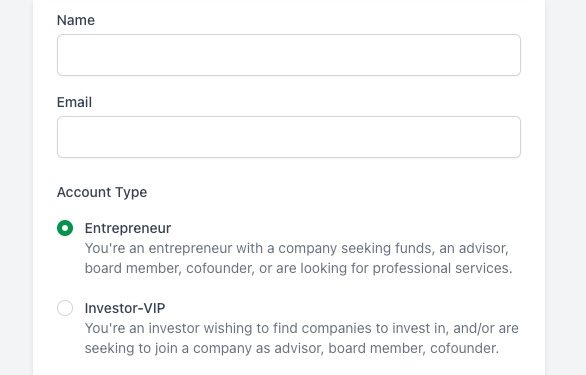This screenshot has height=375, width=586.
Task: Click the Entrepreneur option description paragraph
Action: [298, 258]
